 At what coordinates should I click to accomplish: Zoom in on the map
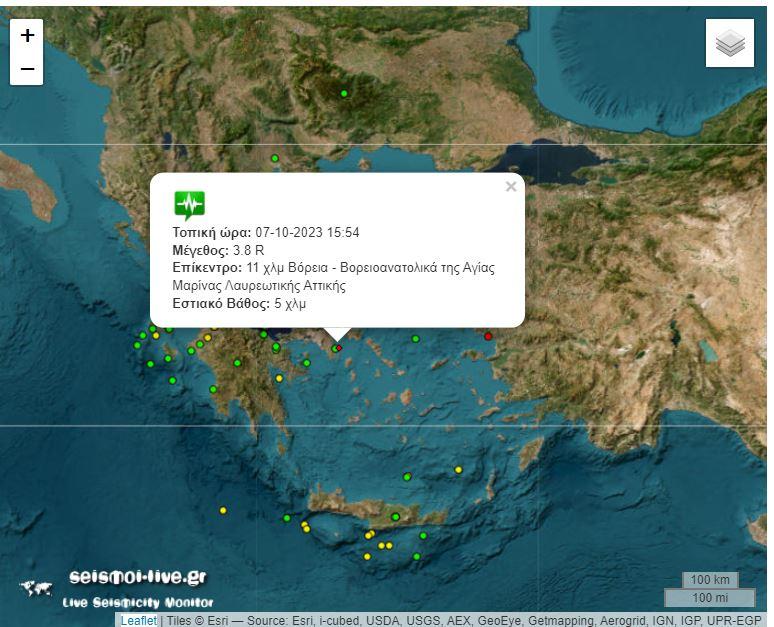click(27, 35)
